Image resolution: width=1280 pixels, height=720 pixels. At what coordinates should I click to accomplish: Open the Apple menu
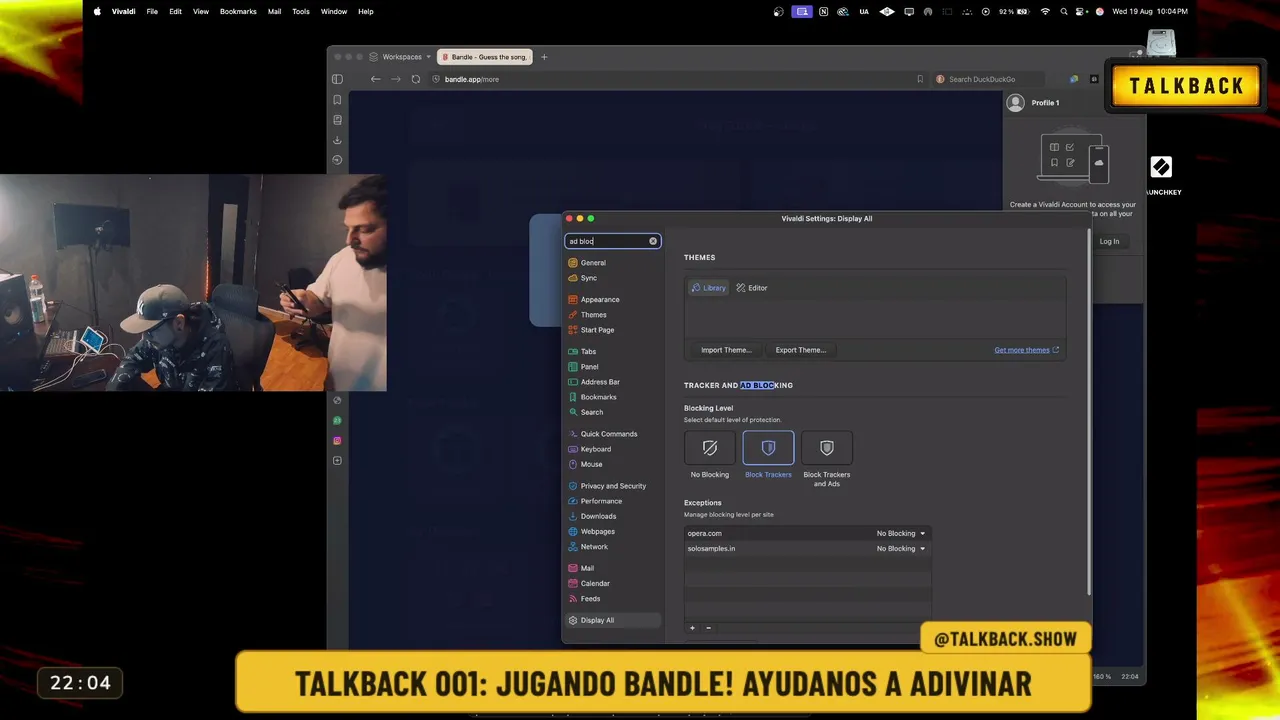point(97,11)
